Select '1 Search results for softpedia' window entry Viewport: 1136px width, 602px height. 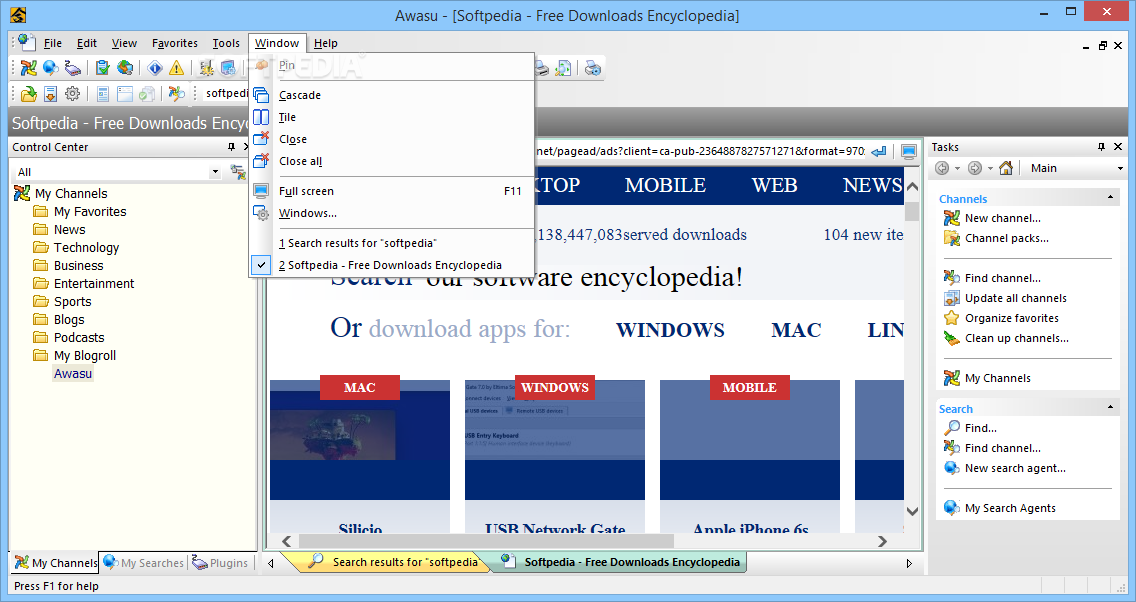click(358, 243)
